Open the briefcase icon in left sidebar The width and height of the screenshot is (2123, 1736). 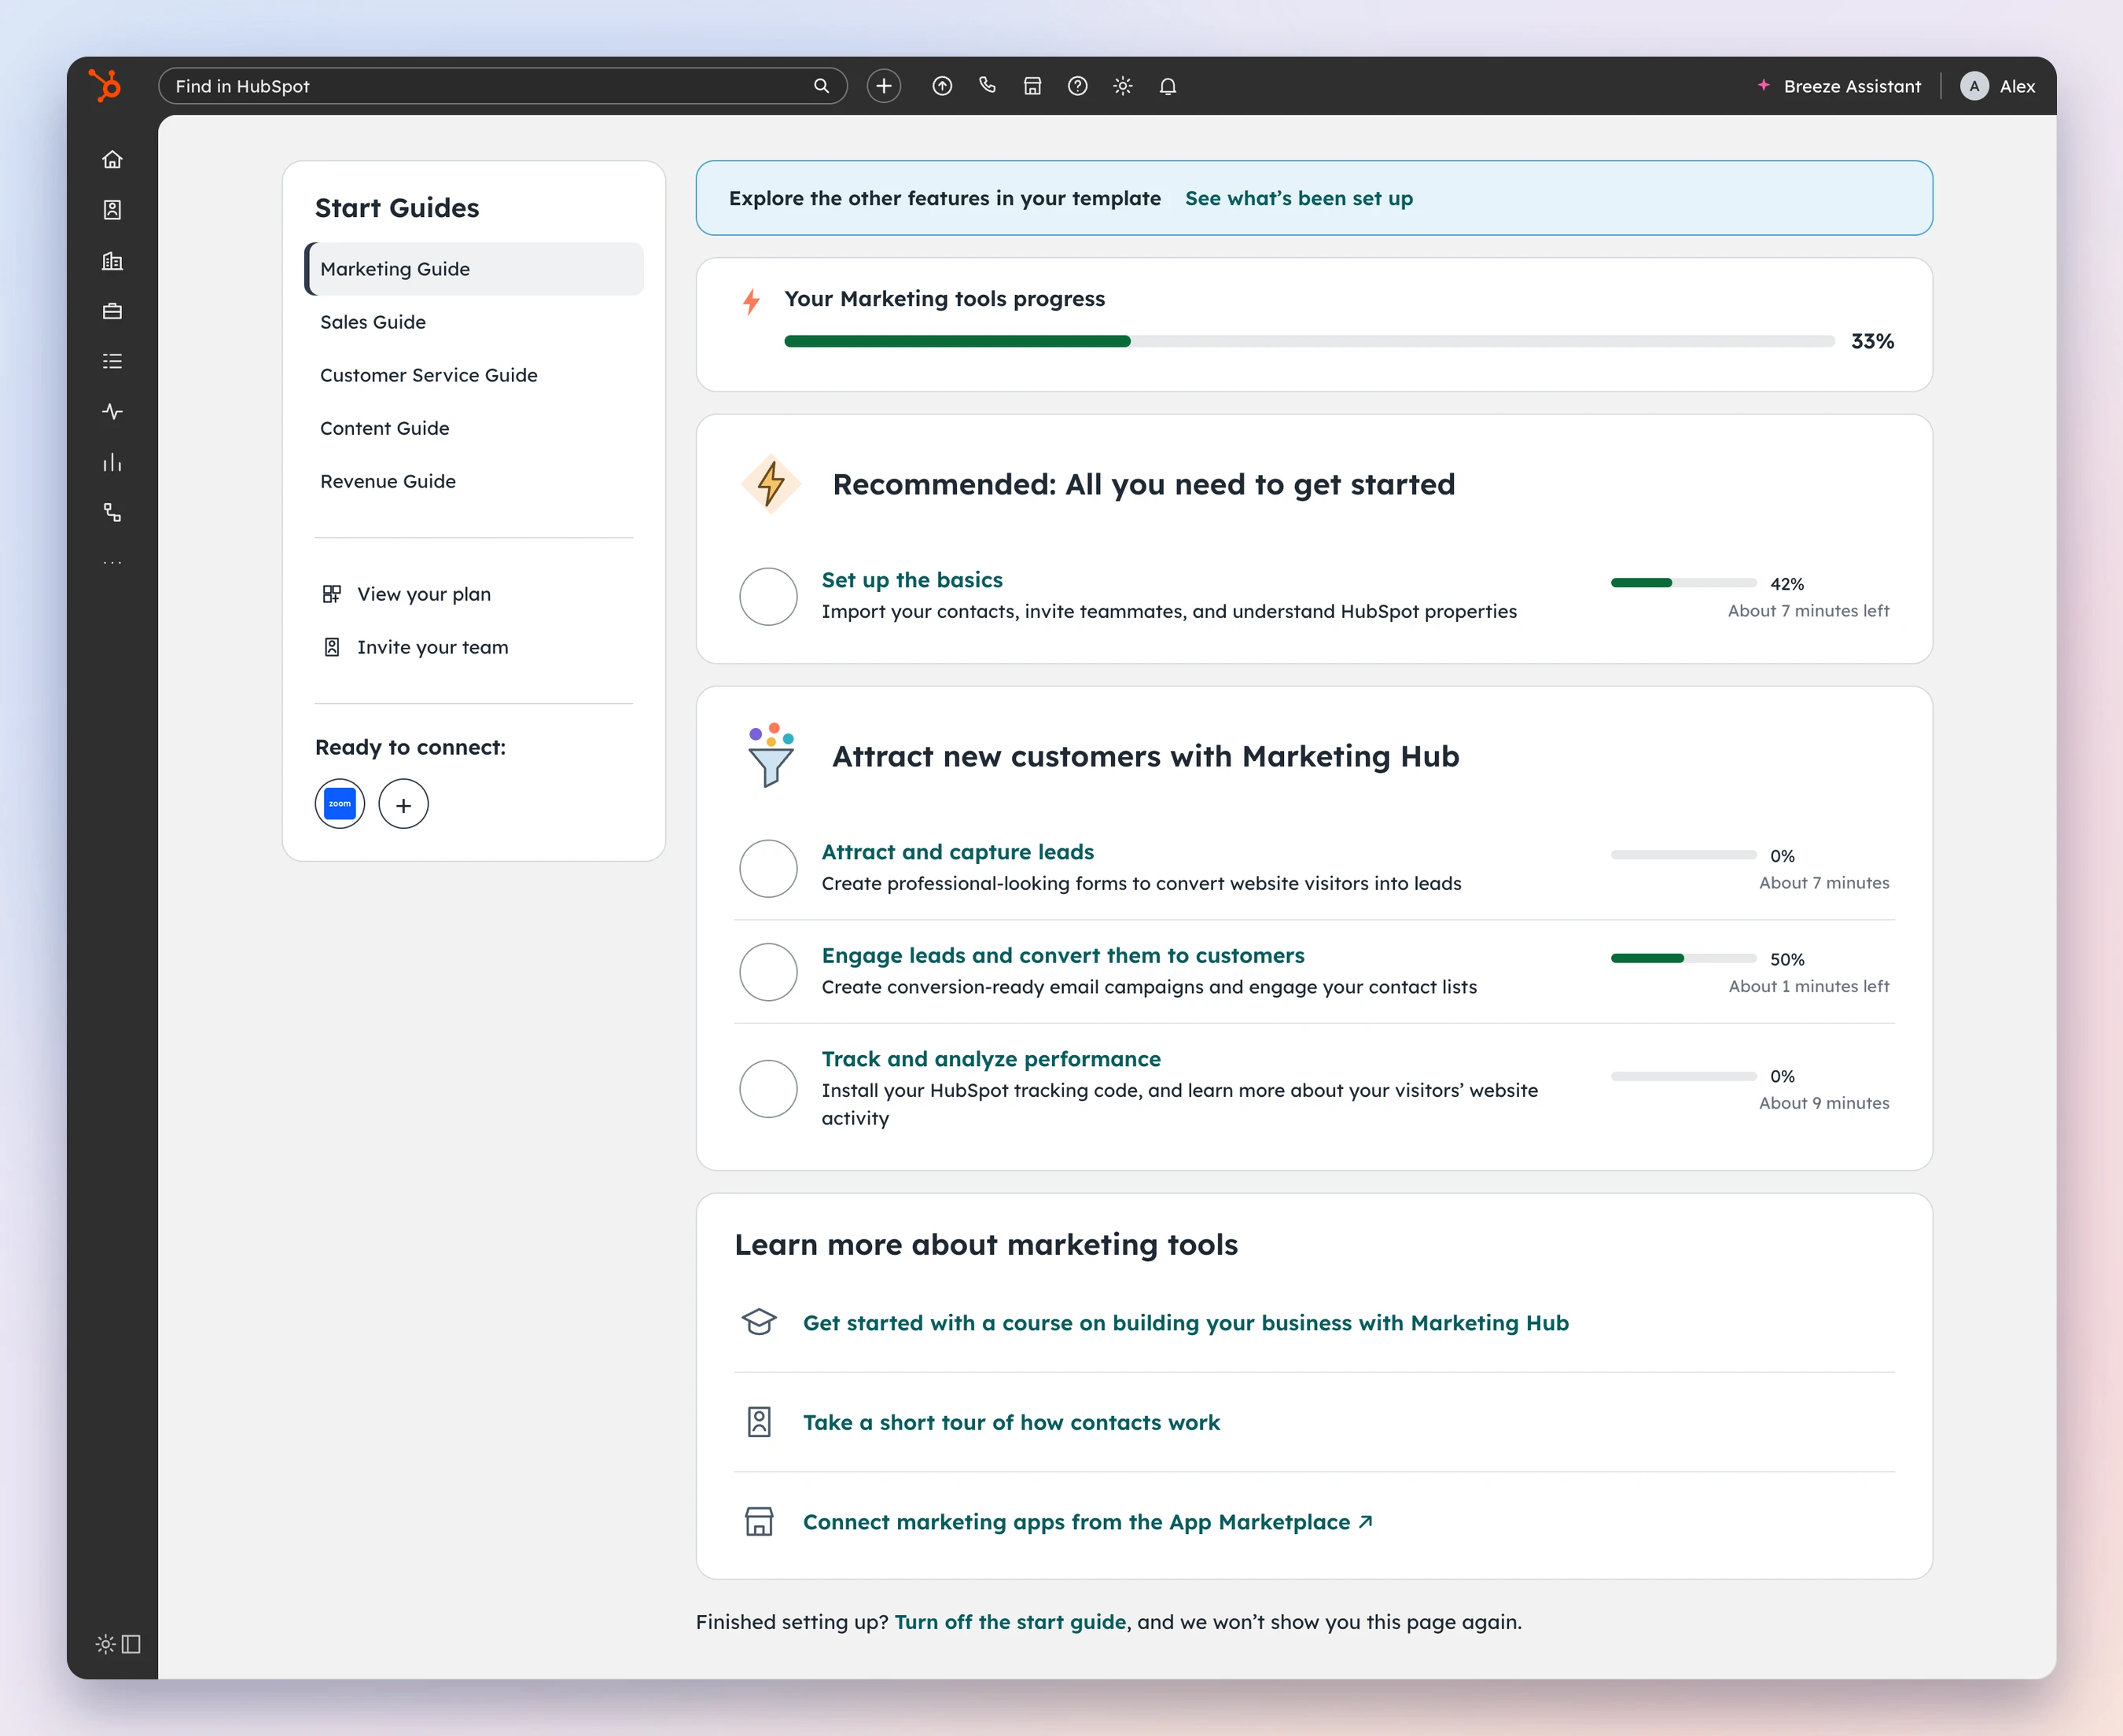[112, 311]
